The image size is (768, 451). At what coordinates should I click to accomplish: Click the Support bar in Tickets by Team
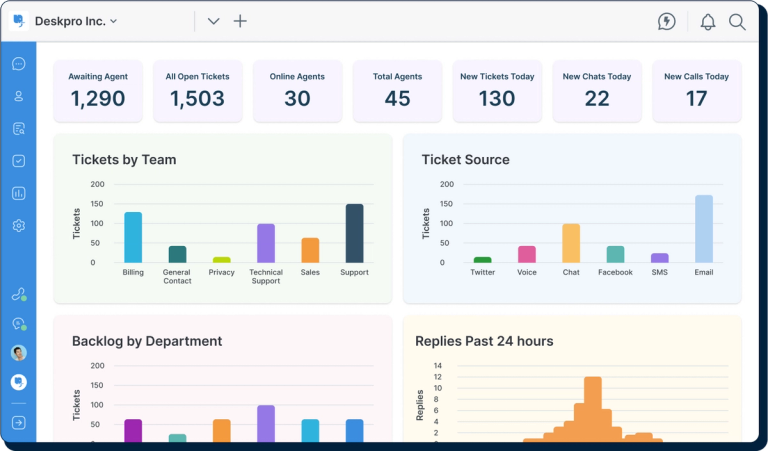tap(354, 233)
